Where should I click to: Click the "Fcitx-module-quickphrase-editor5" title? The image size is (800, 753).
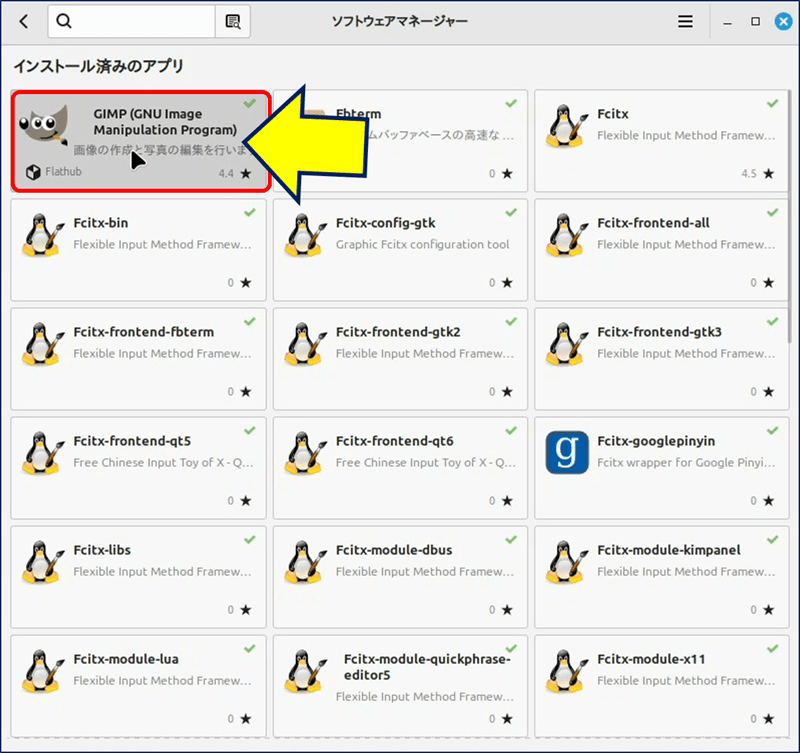point(427,667)
